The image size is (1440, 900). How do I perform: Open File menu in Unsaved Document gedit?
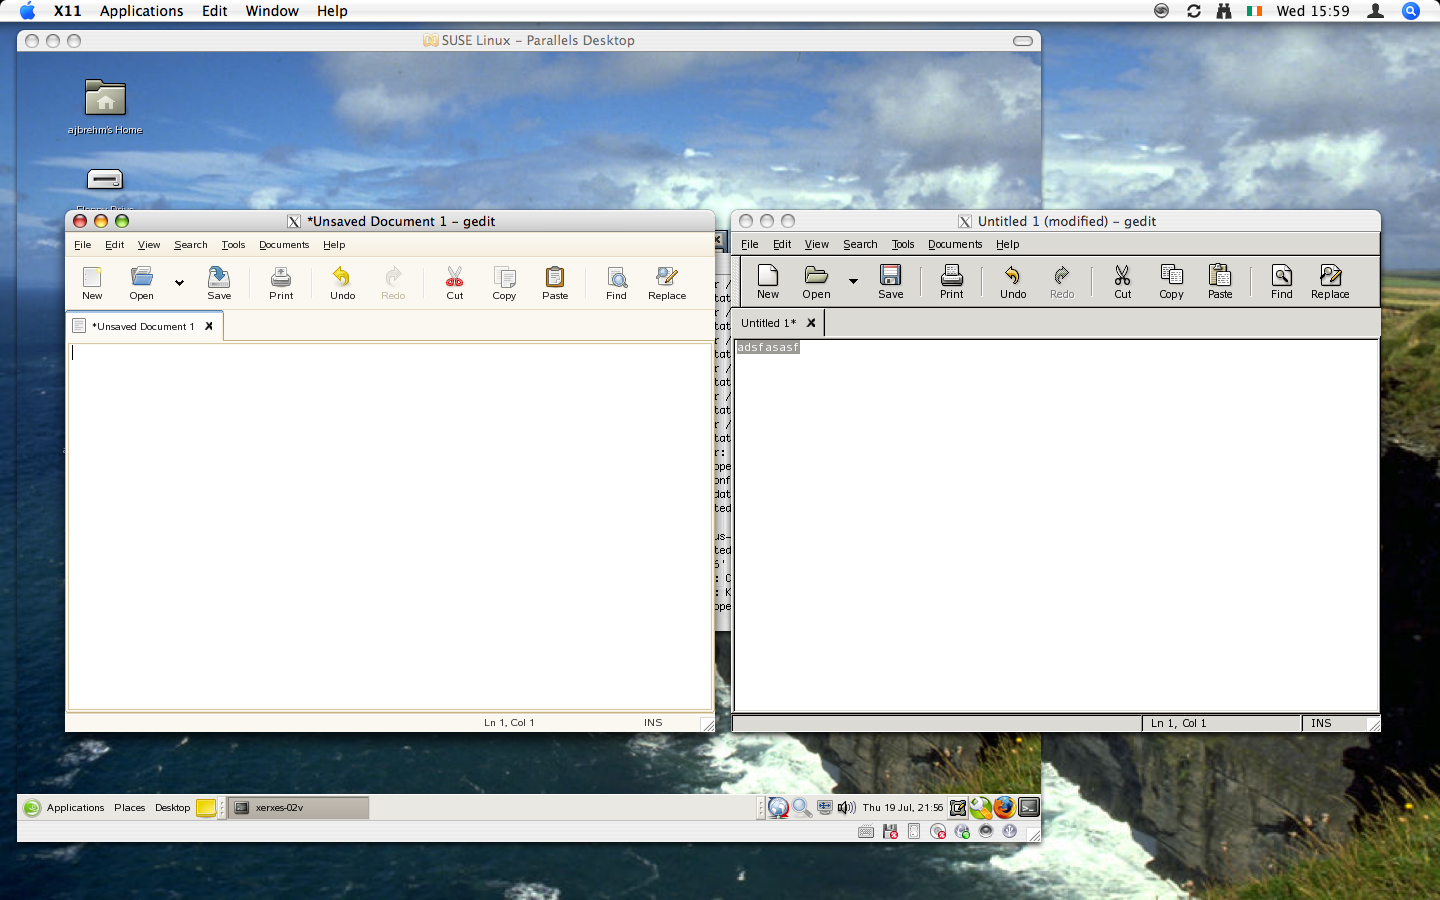point(83,245)
